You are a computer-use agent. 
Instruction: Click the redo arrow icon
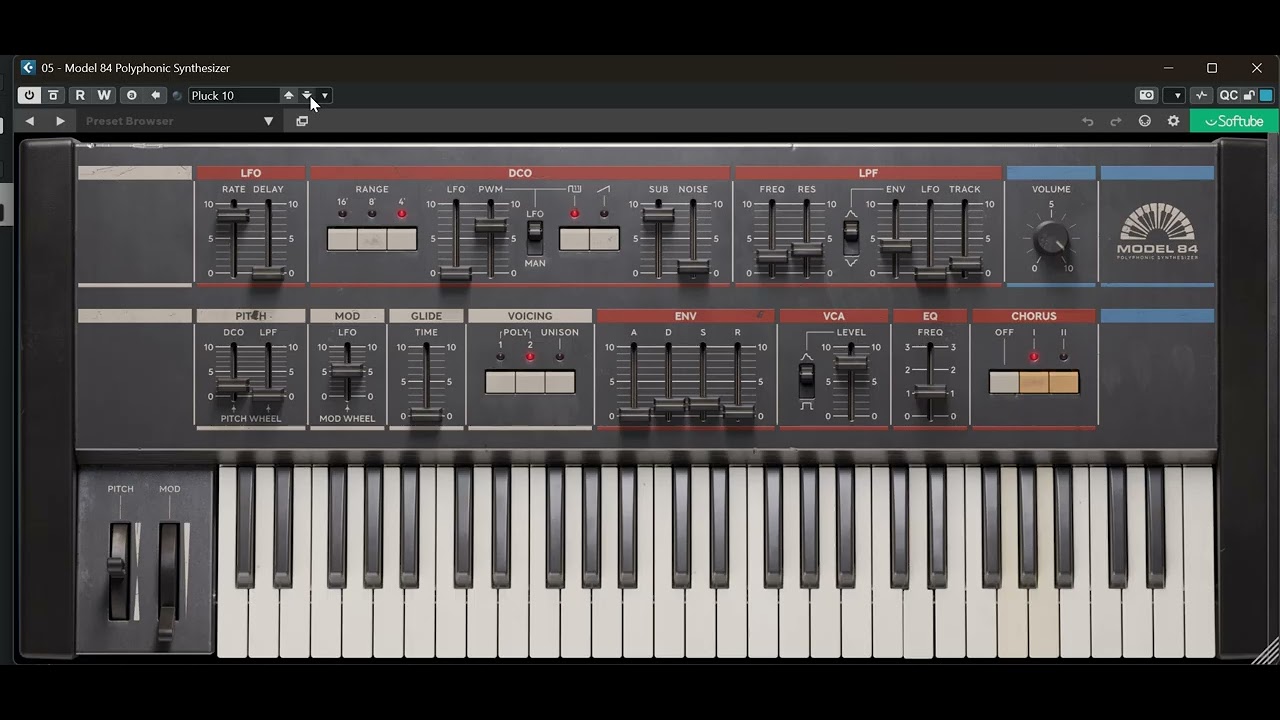click(1116, 121)
